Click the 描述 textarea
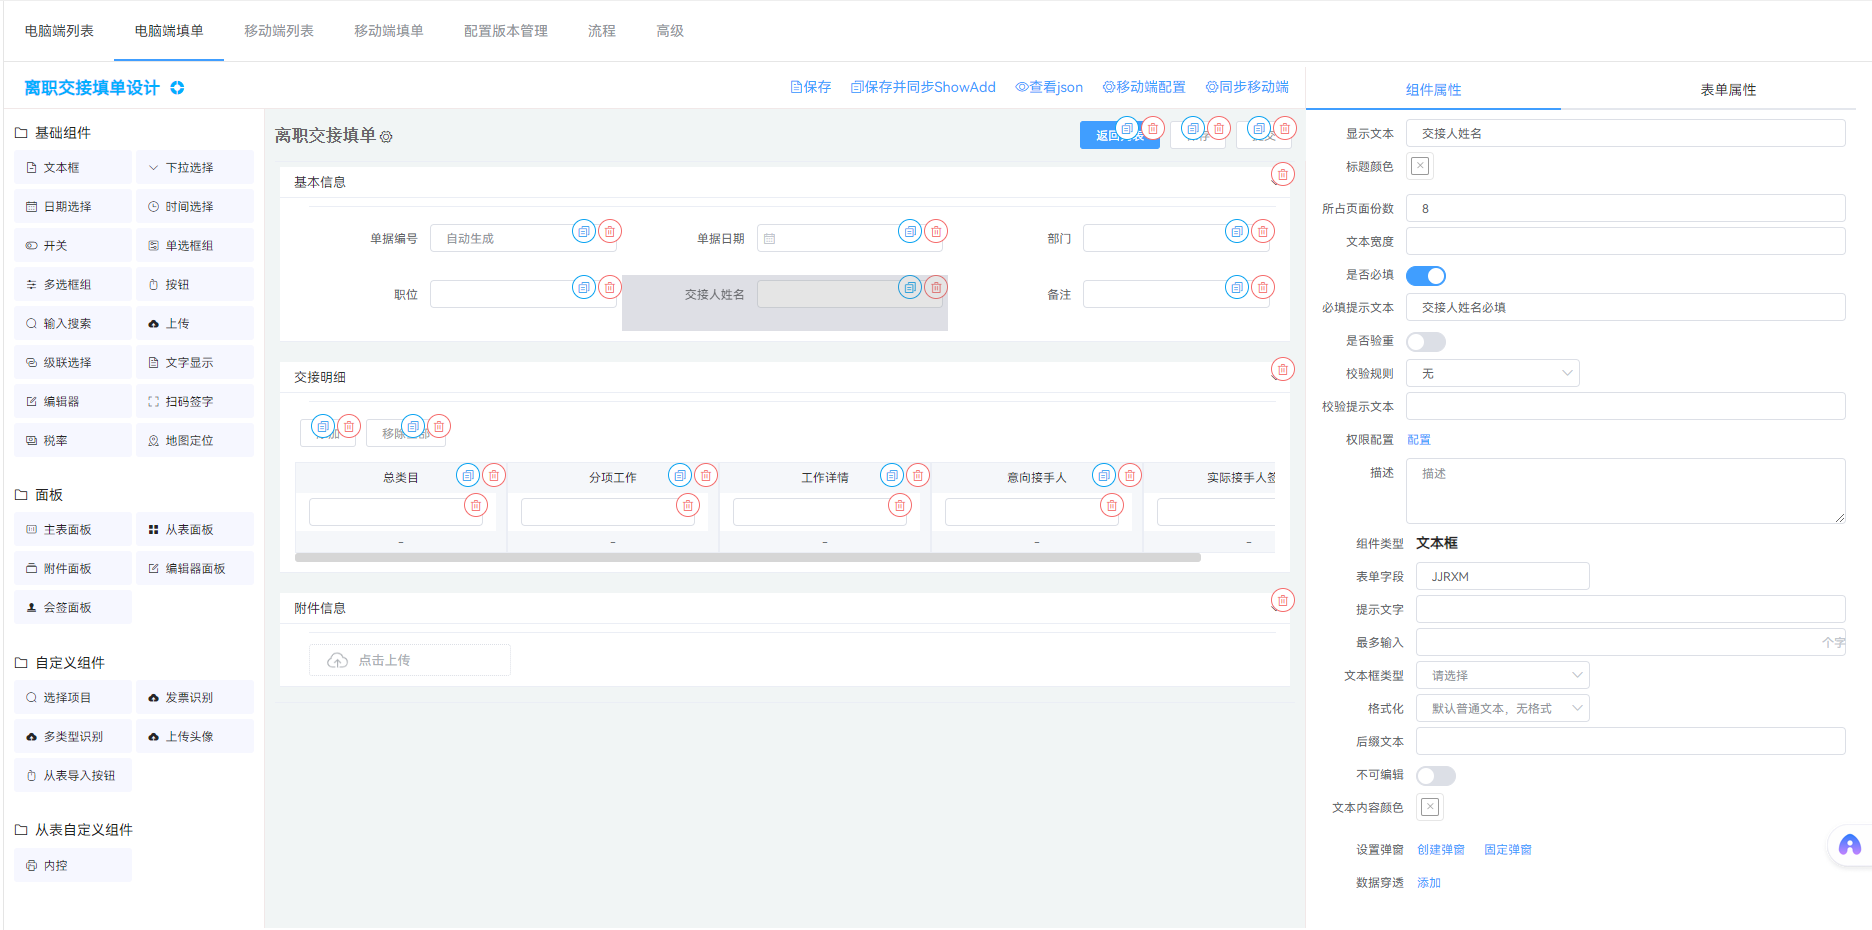Image resolution: width=1872 pixels, height=930 pixels. [x=1626, y=491]
